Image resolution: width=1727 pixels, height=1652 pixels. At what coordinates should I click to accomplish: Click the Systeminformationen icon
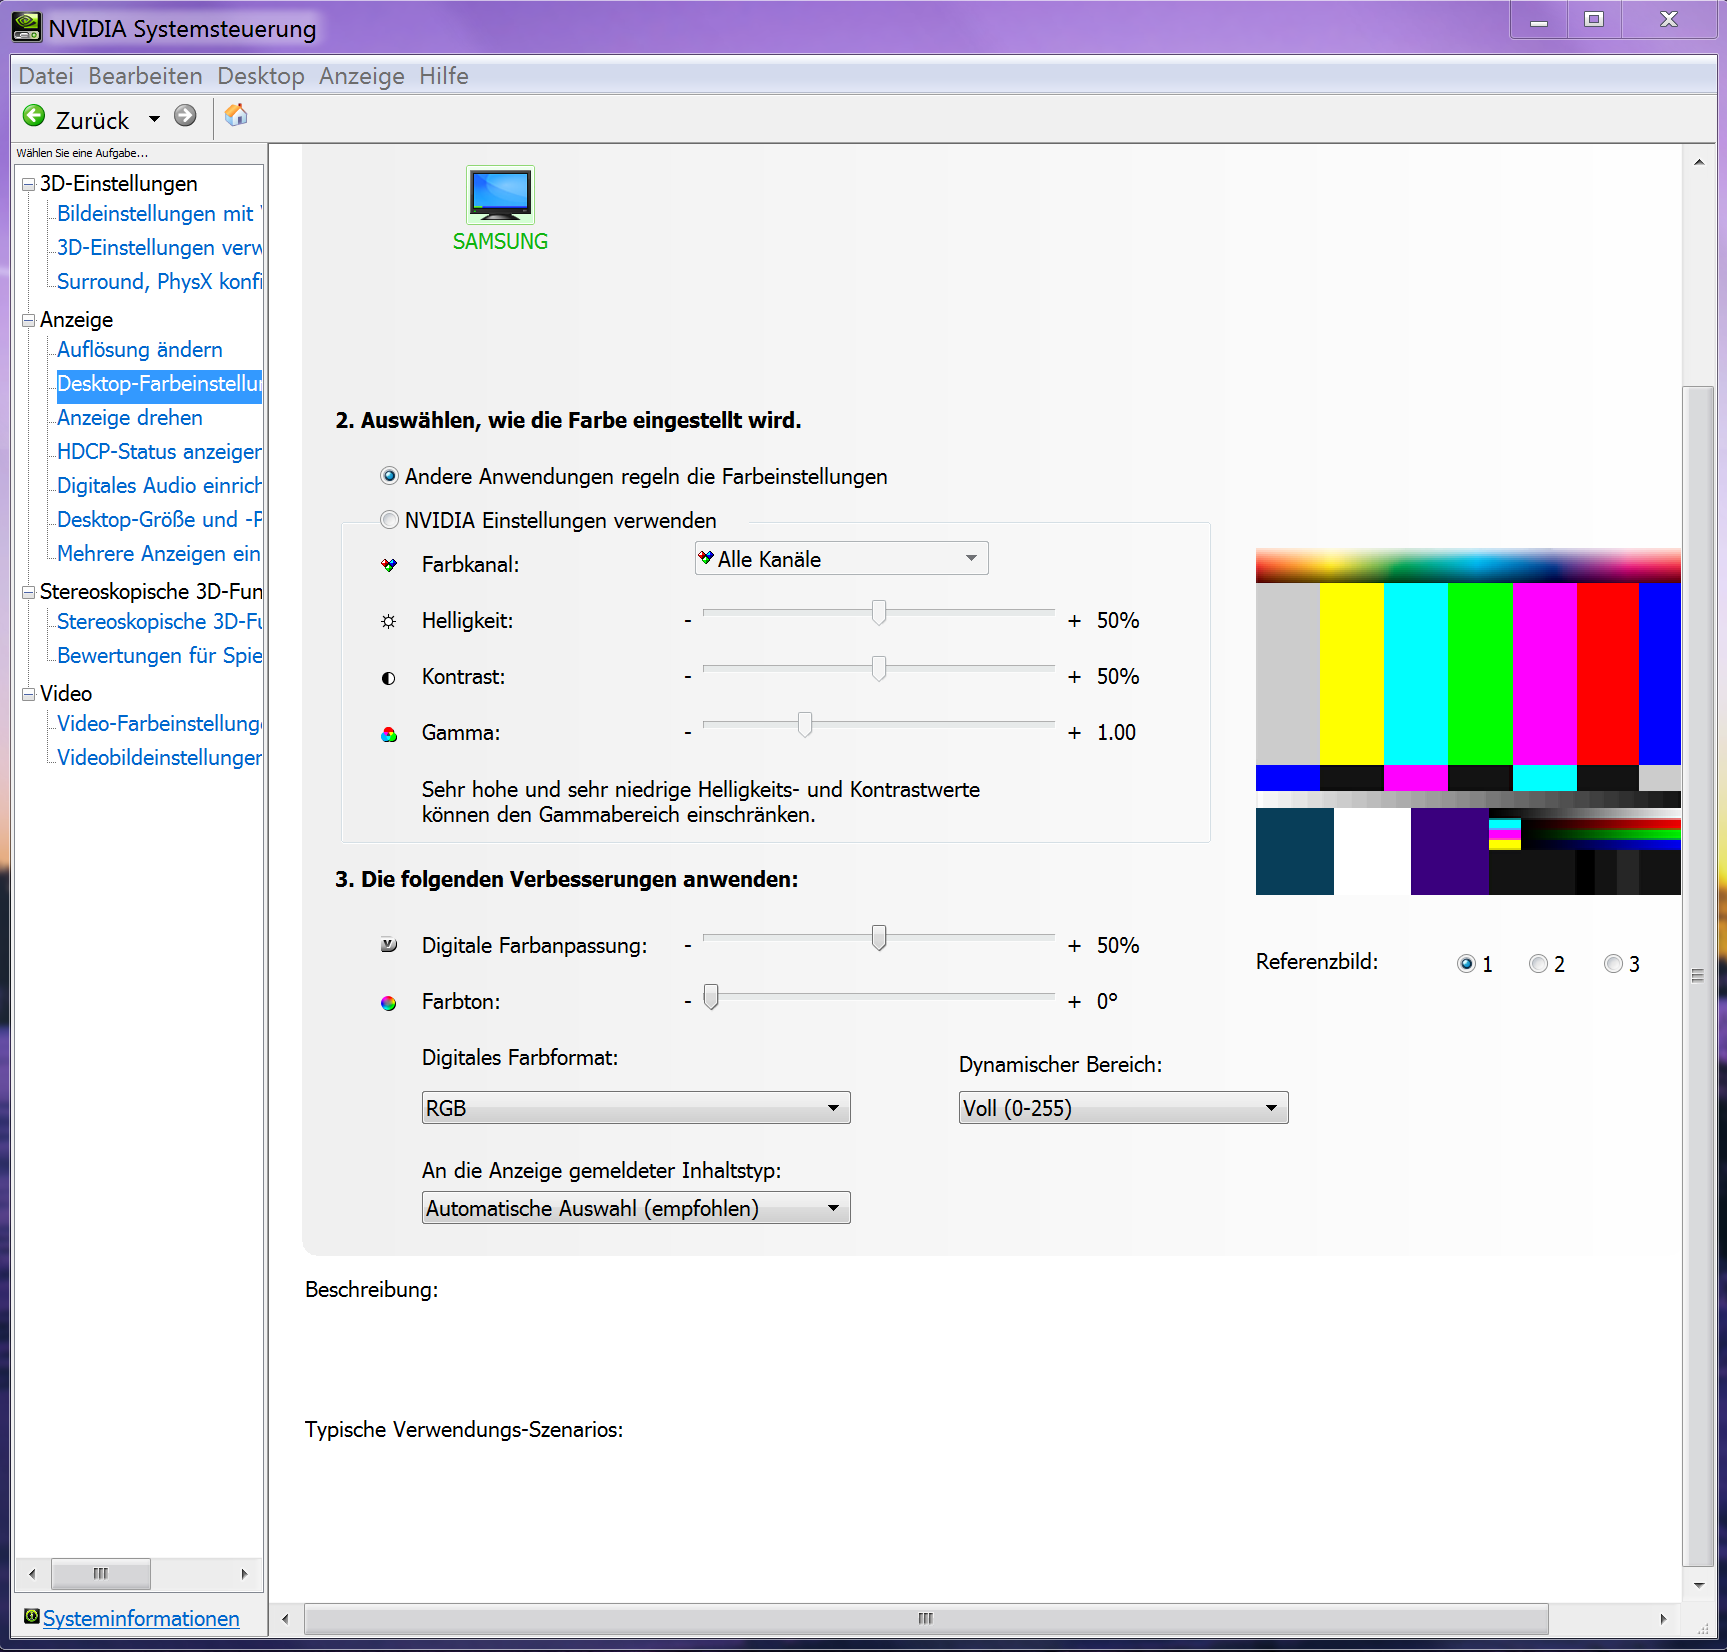click(32, 1617)
